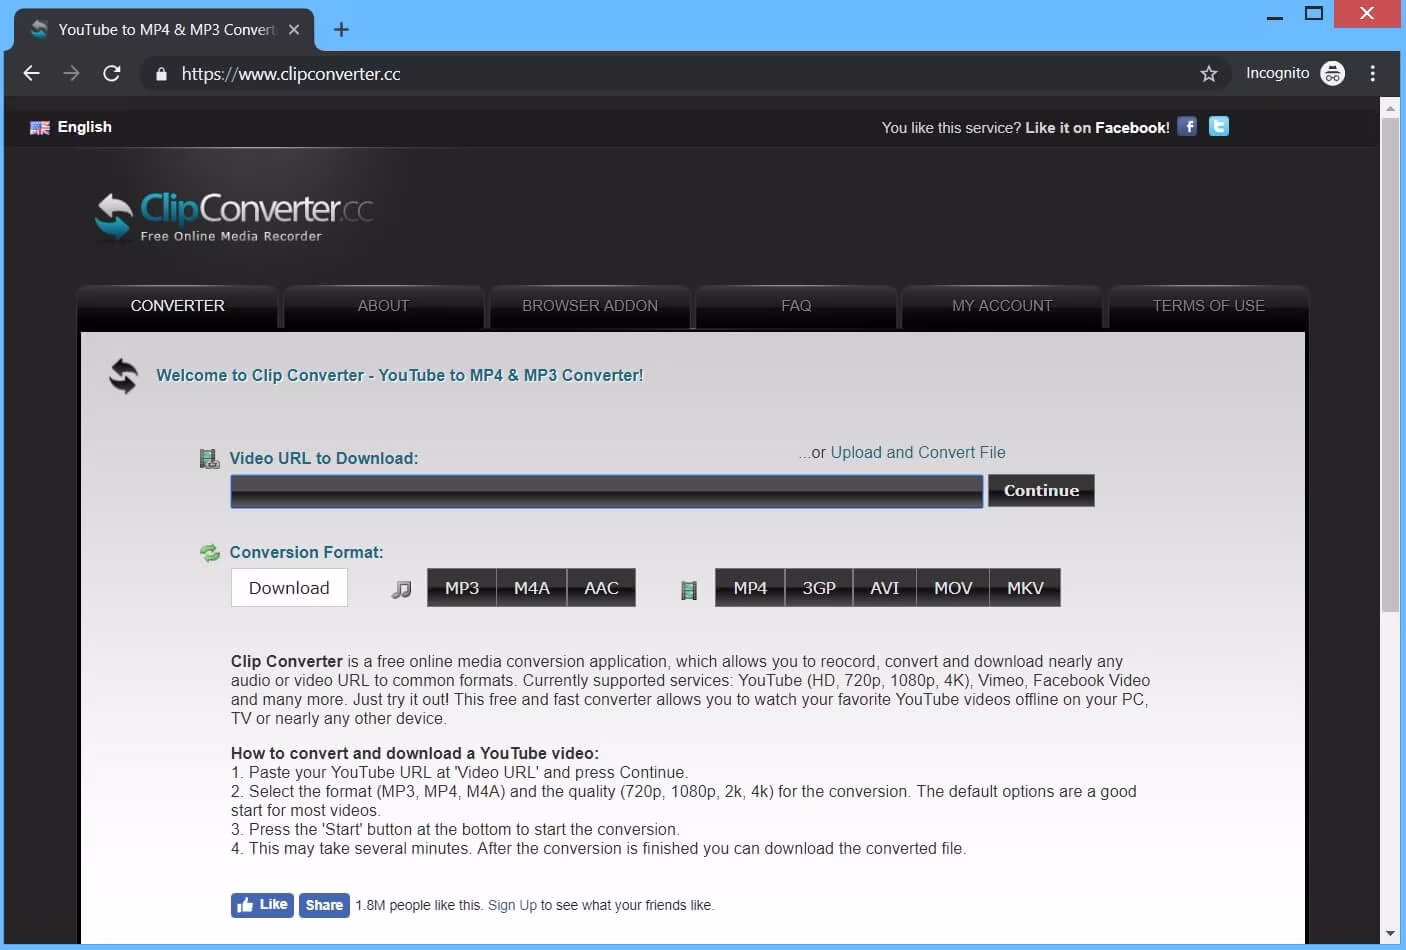Image resolution: width=1406 pixels, height=950 pixels.
Task: Open the Sign Up link
Action: tap(512, 905)
